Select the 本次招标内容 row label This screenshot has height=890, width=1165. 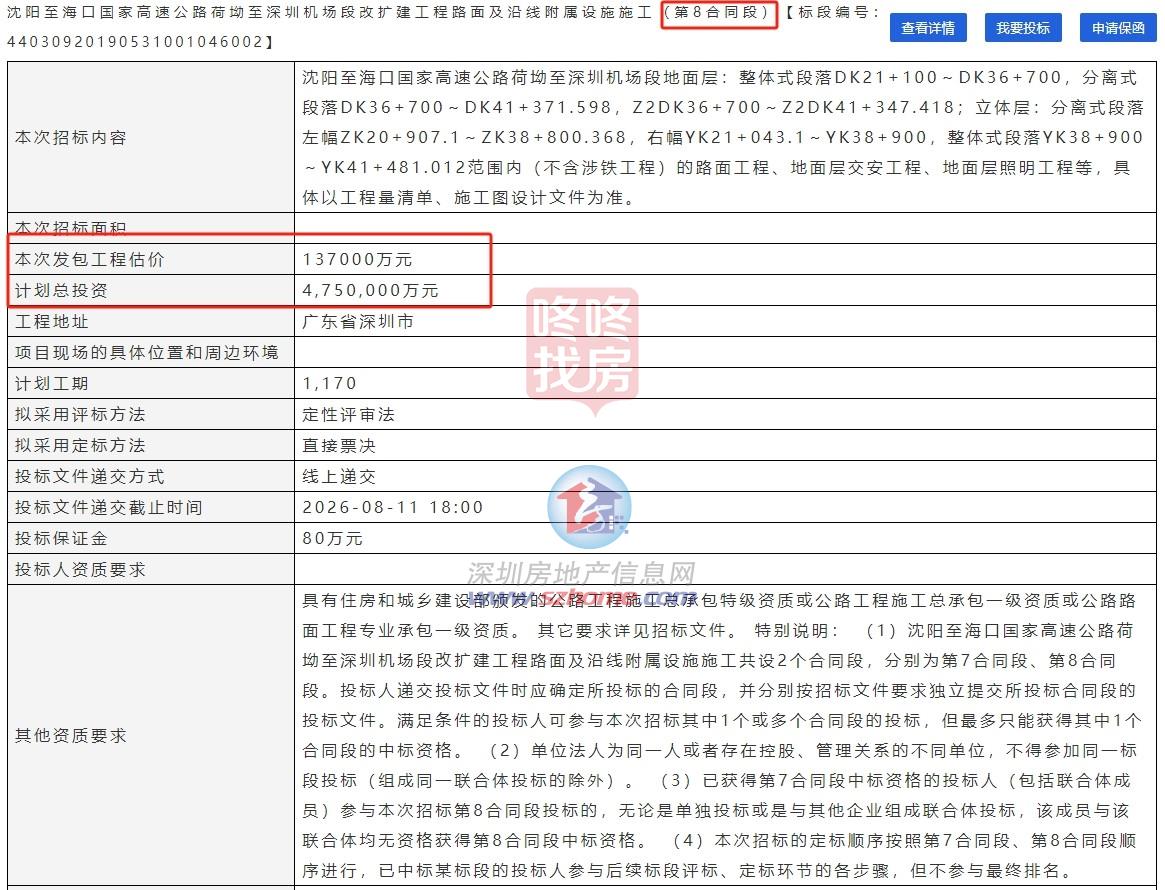(71, 137)
